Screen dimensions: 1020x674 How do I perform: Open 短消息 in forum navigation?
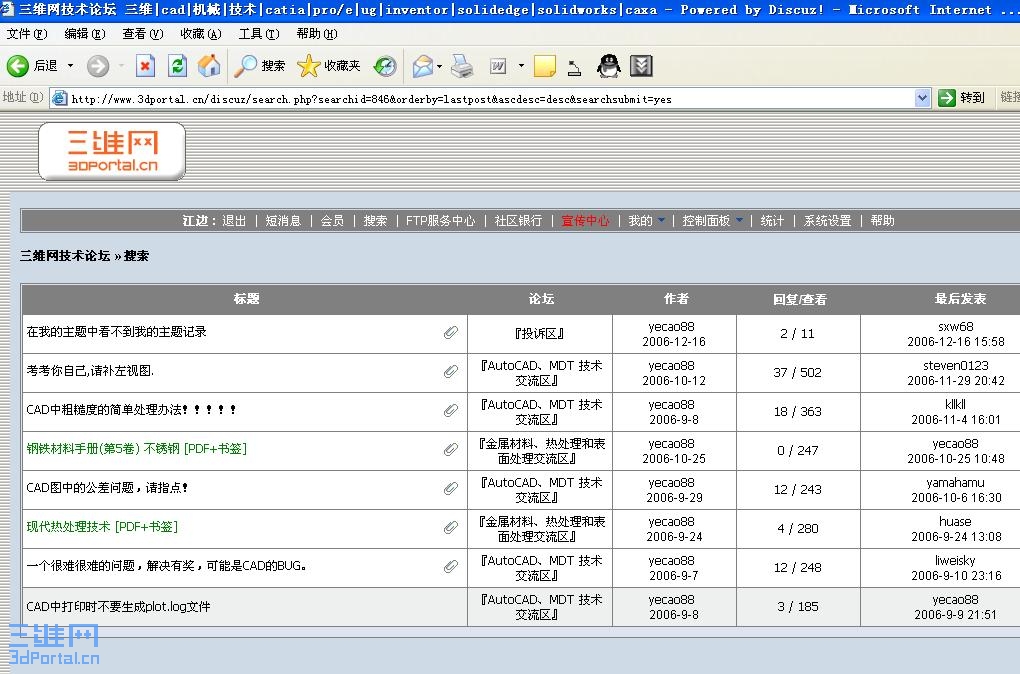pyautogui.click(x=283, y=221)
